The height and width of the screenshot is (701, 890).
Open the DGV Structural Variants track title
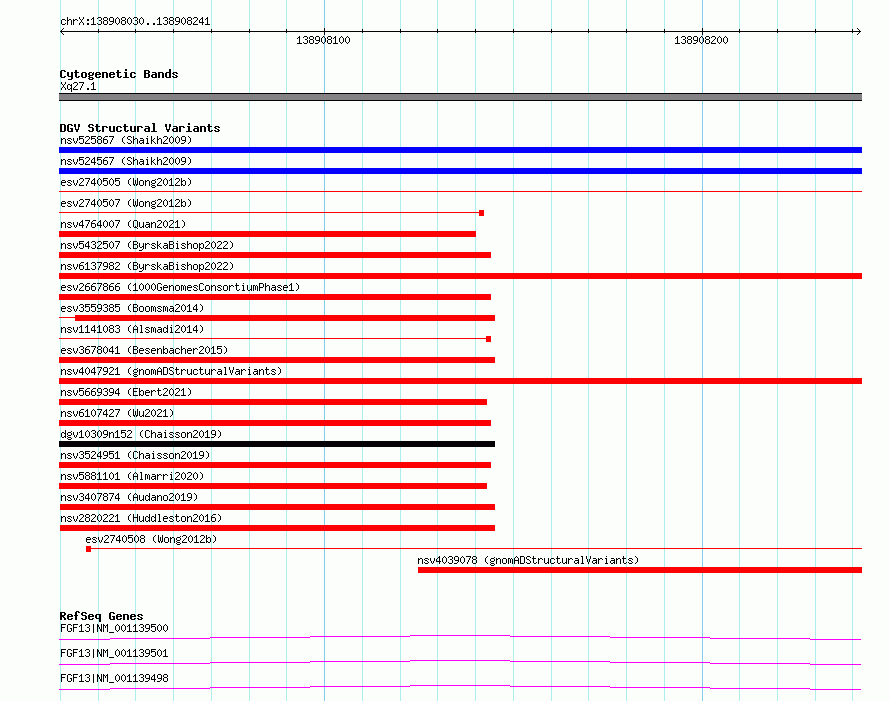[140, 128]
